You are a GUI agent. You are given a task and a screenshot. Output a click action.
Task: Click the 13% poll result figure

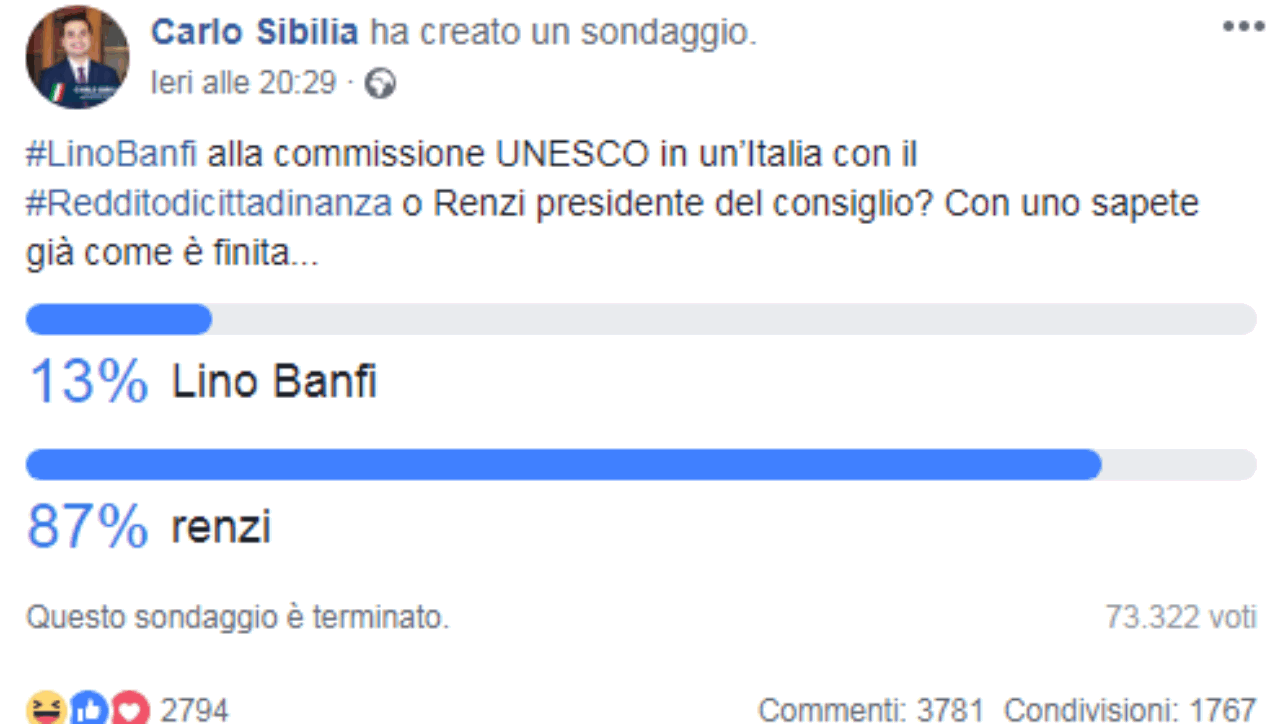pos(89,382)
